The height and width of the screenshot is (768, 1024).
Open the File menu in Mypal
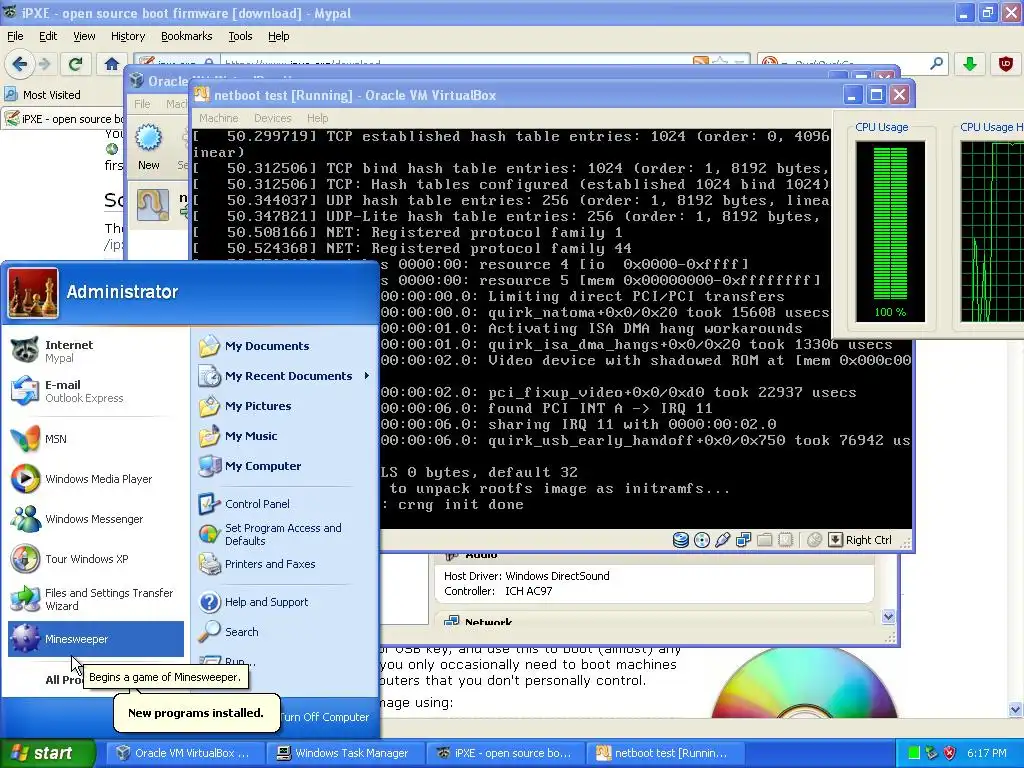click(15, 37)
